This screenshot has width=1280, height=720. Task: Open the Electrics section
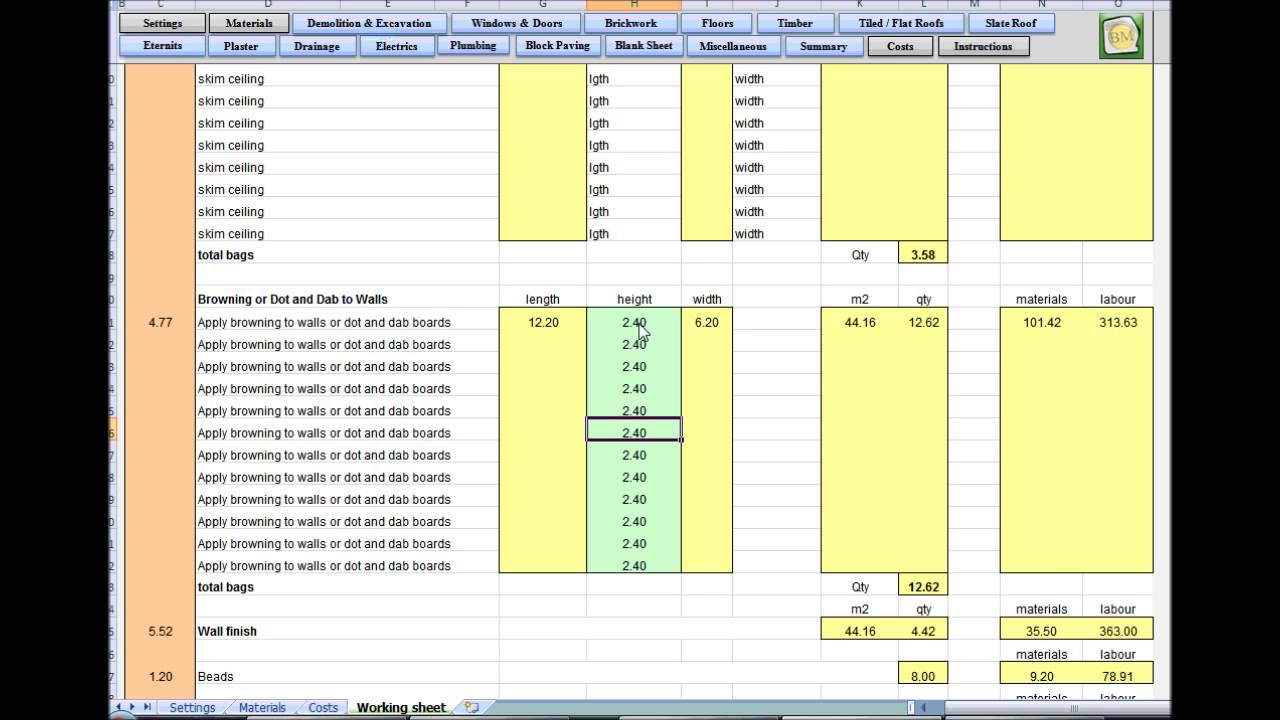(396, 46)
